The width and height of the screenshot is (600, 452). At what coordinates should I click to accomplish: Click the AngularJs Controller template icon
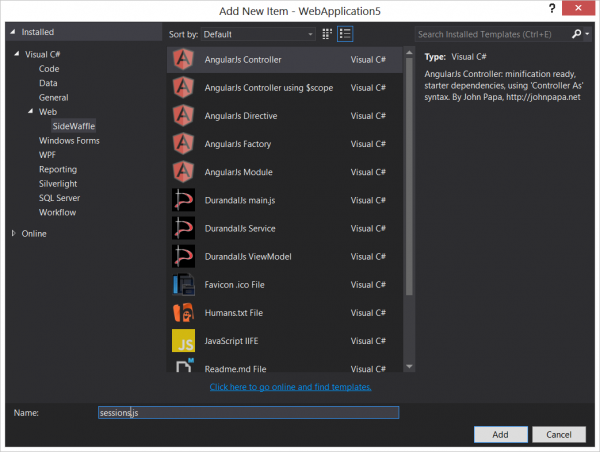pyautogui.click(x=183, y=59)
